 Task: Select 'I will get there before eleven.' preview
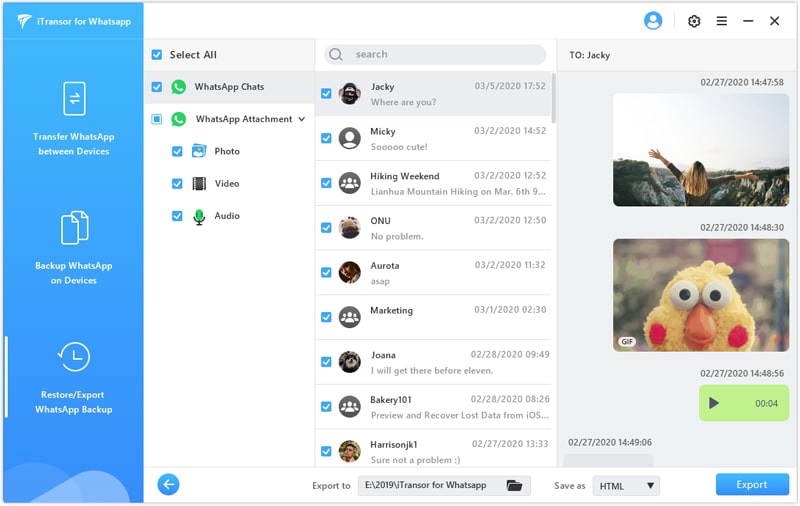click(432, 371)
